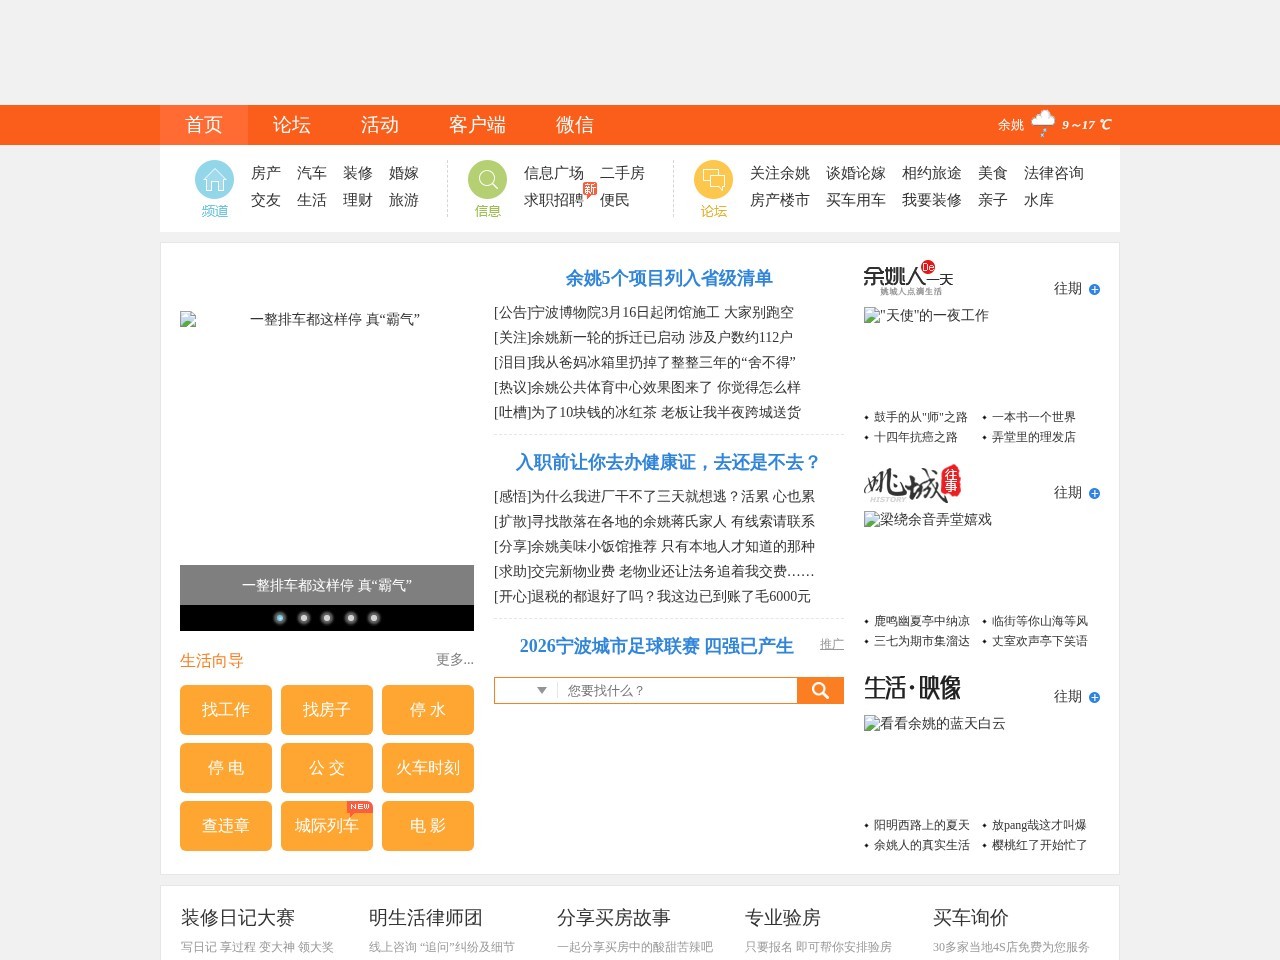Open 生活·映像 archives via its plus icon
1280x960 pixels.
tap(1095, 697)
